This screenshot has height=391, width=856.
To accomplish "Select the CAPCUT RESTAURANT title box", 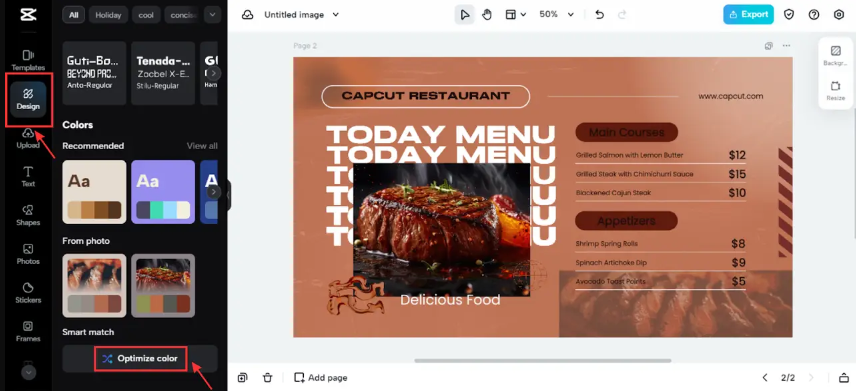I will (426, 96).
